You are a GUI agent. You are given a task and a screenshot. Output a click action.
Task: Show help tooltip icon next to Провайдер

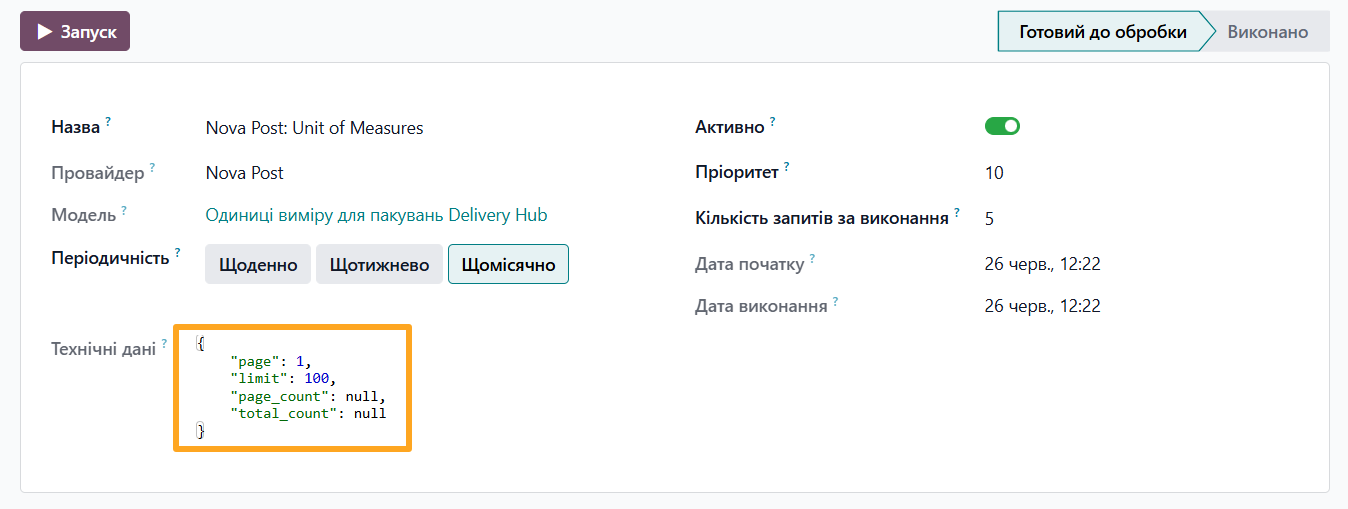152,168
